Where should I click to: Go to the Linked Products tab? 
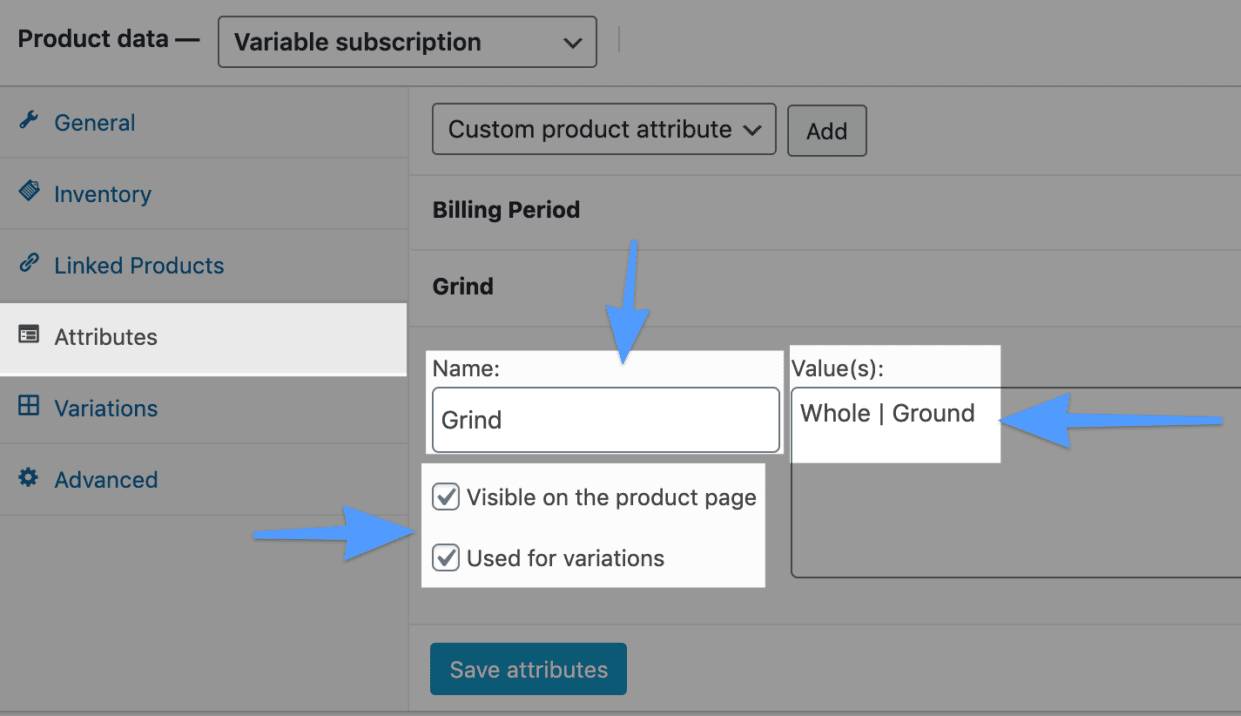(x=204, y=265)
